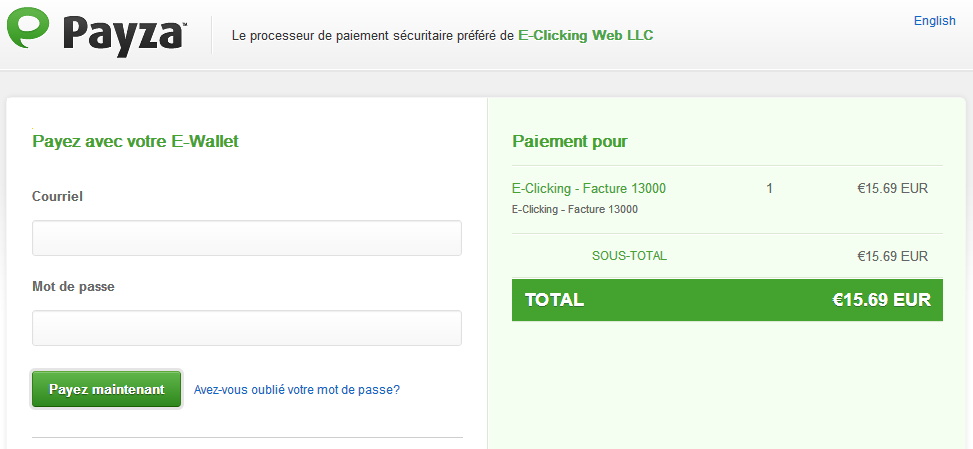
Task: Click the Payza wordmark text
Action: tap(124, 35)
